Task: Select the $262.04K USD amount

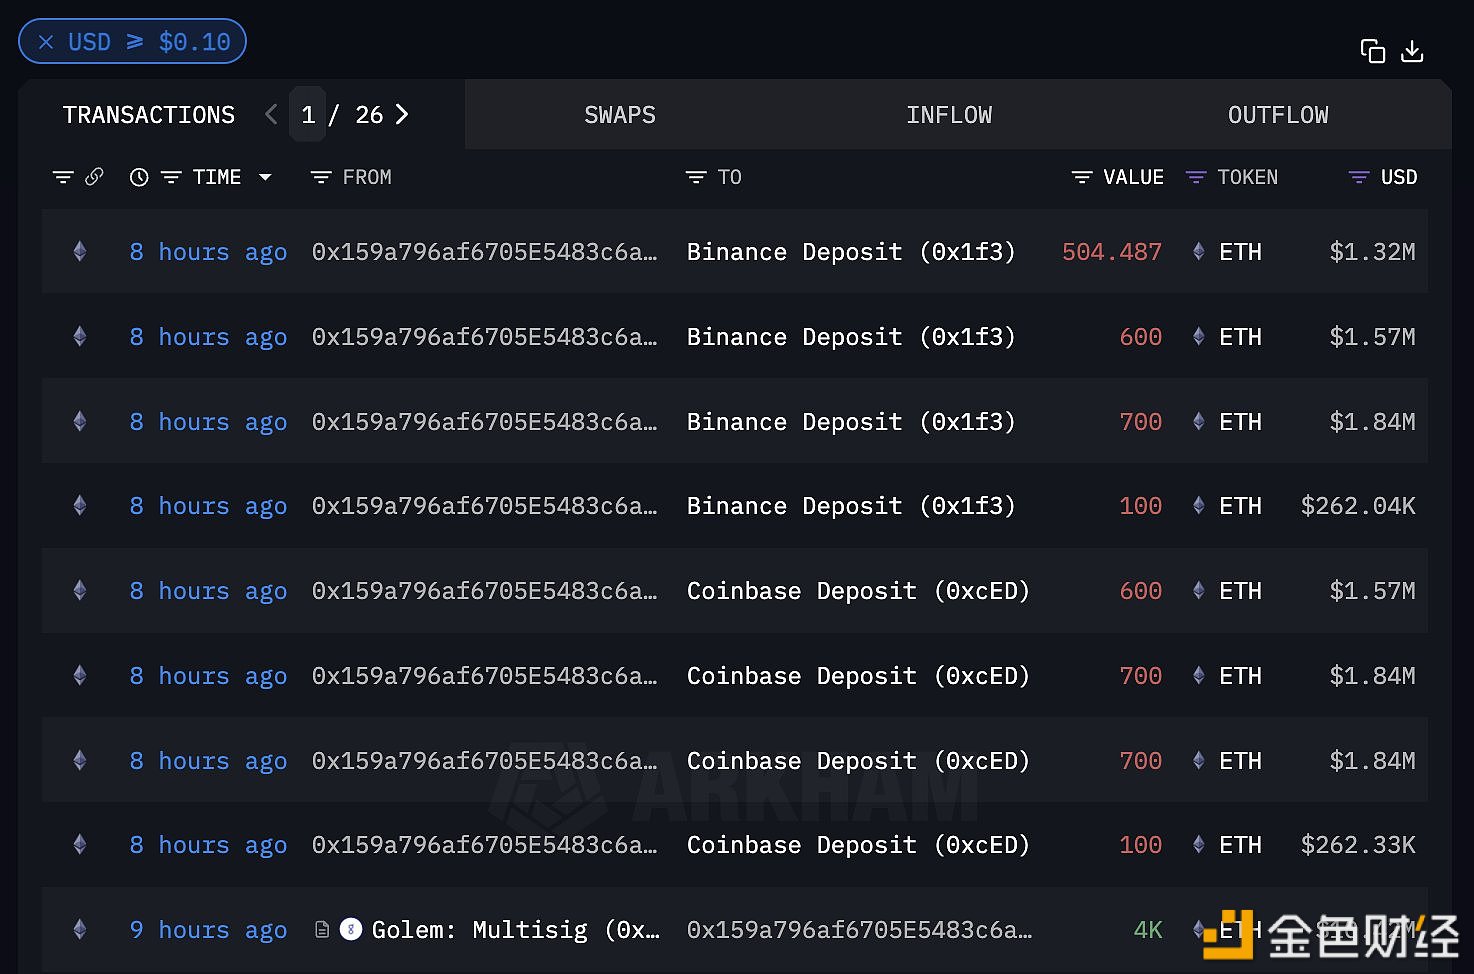Action: pyautogui.click(x=1358, y=506)
